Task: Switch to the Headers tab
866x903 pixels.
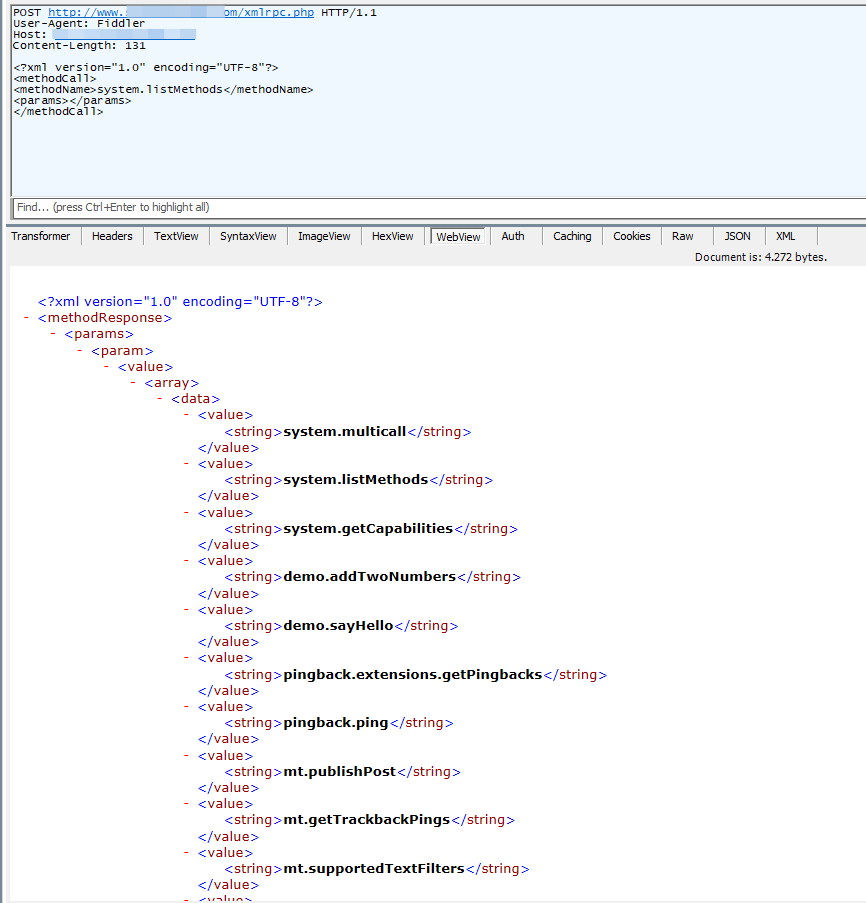Action: [112, 236]
